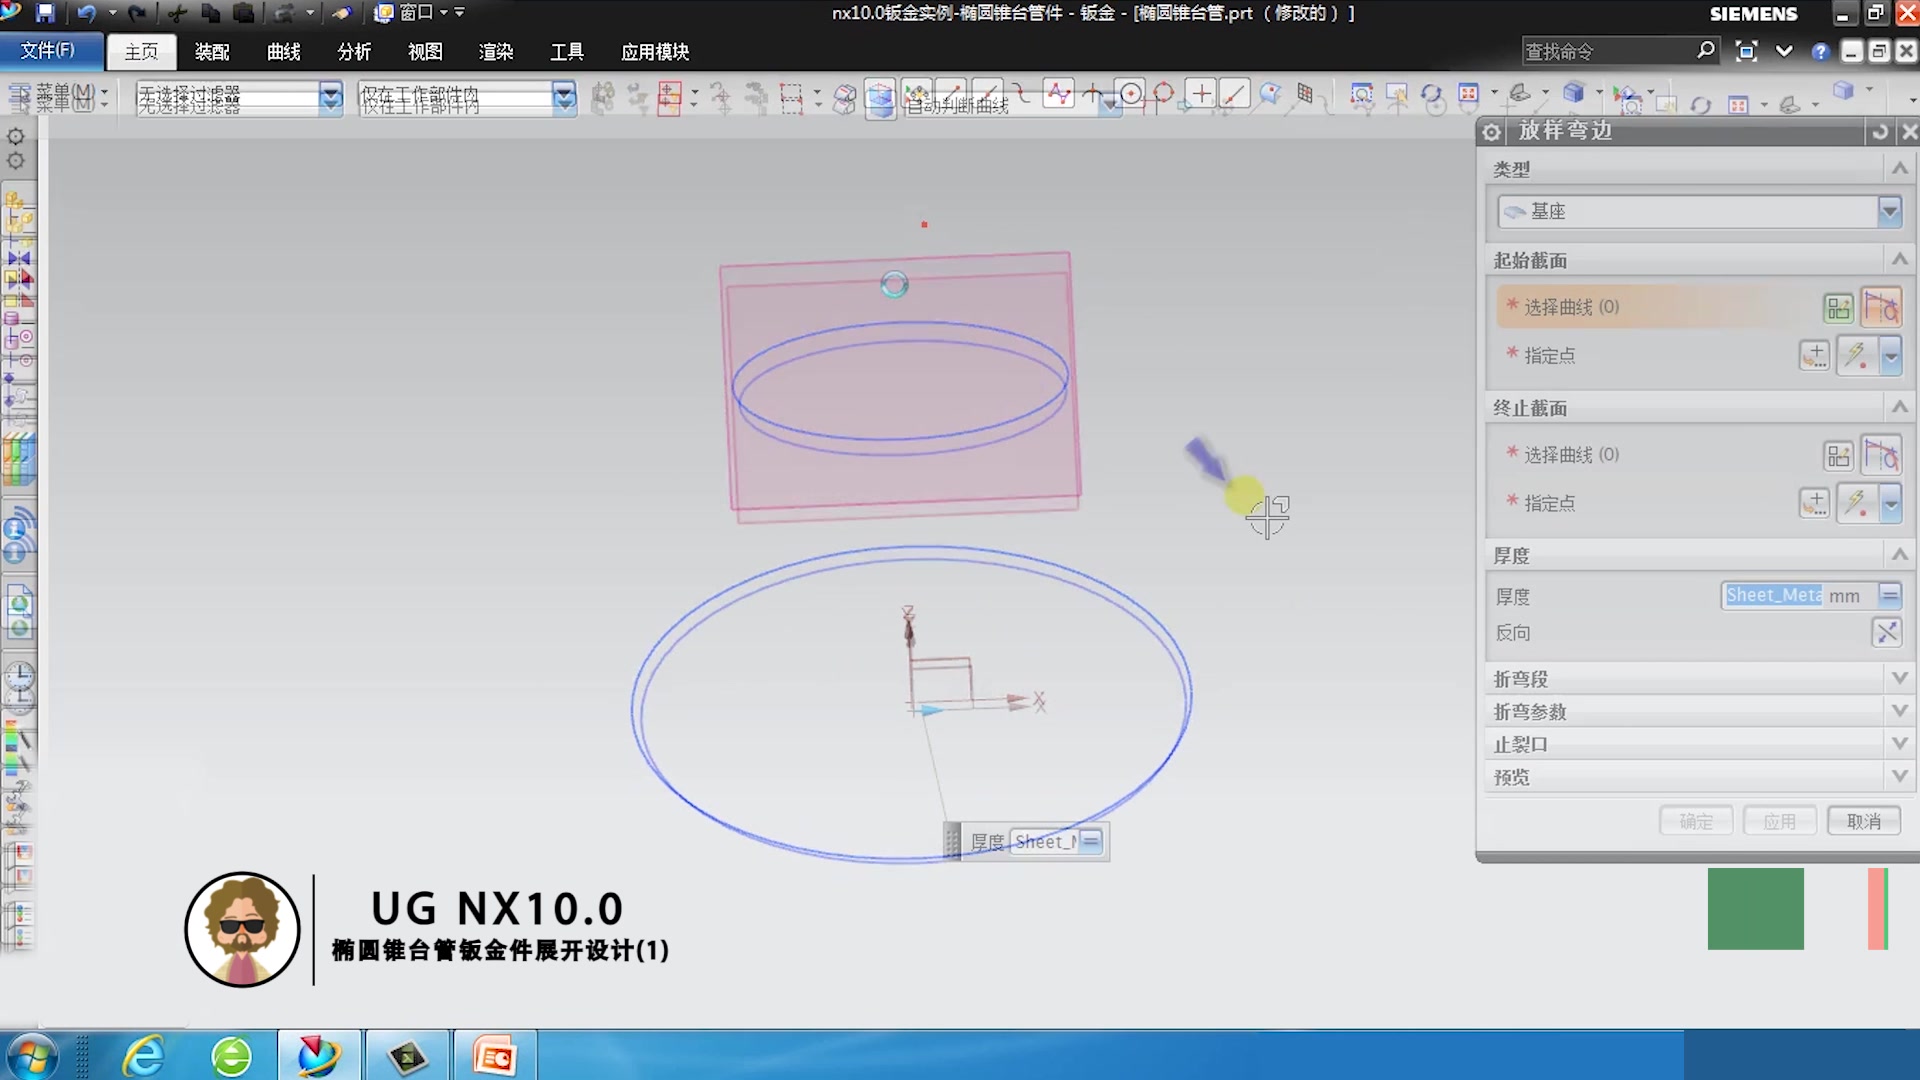Click the 查找命令 search field
This screenshot has height=1080, width=1920.
(x=1608, y=51)
